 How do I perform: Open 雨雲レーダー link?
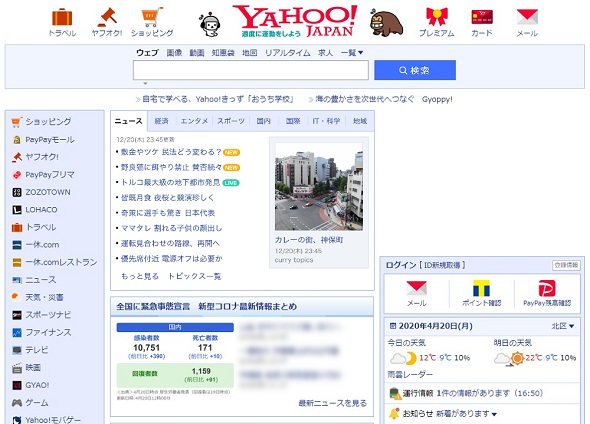tap(411, 375)
